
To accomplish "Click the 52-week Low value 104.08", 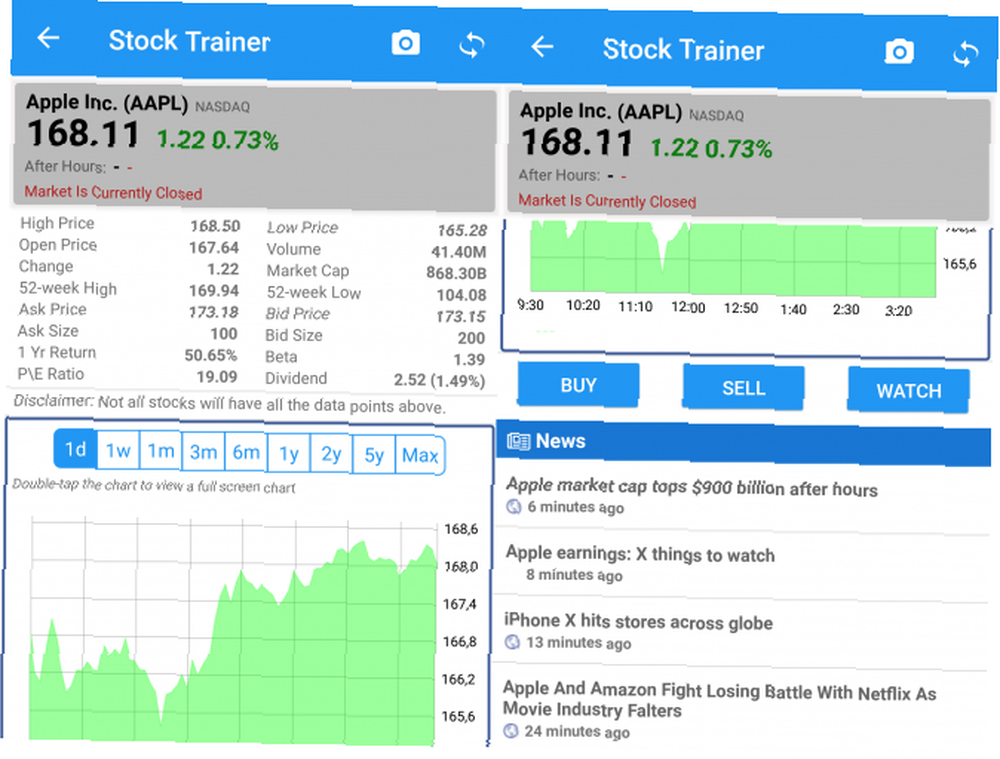I will click(x=461, y=295).
